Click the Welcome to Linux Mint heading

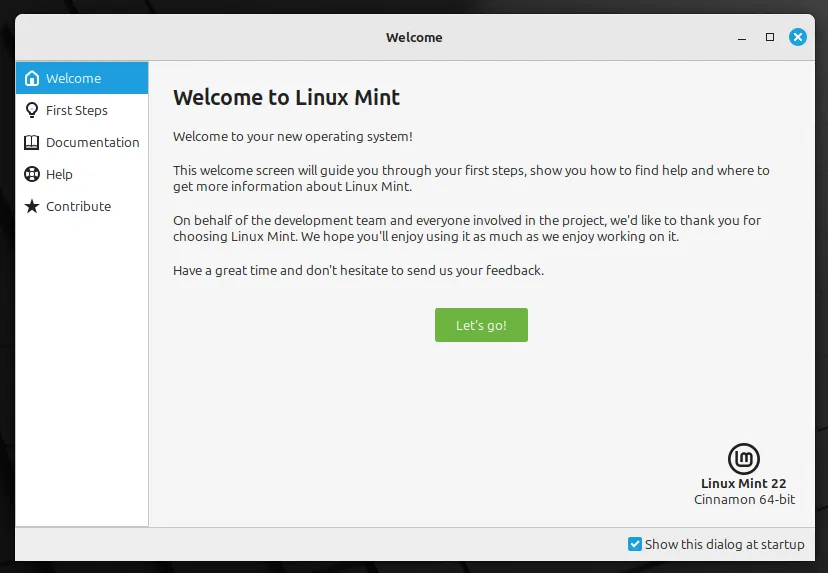[x=286, y=98]
